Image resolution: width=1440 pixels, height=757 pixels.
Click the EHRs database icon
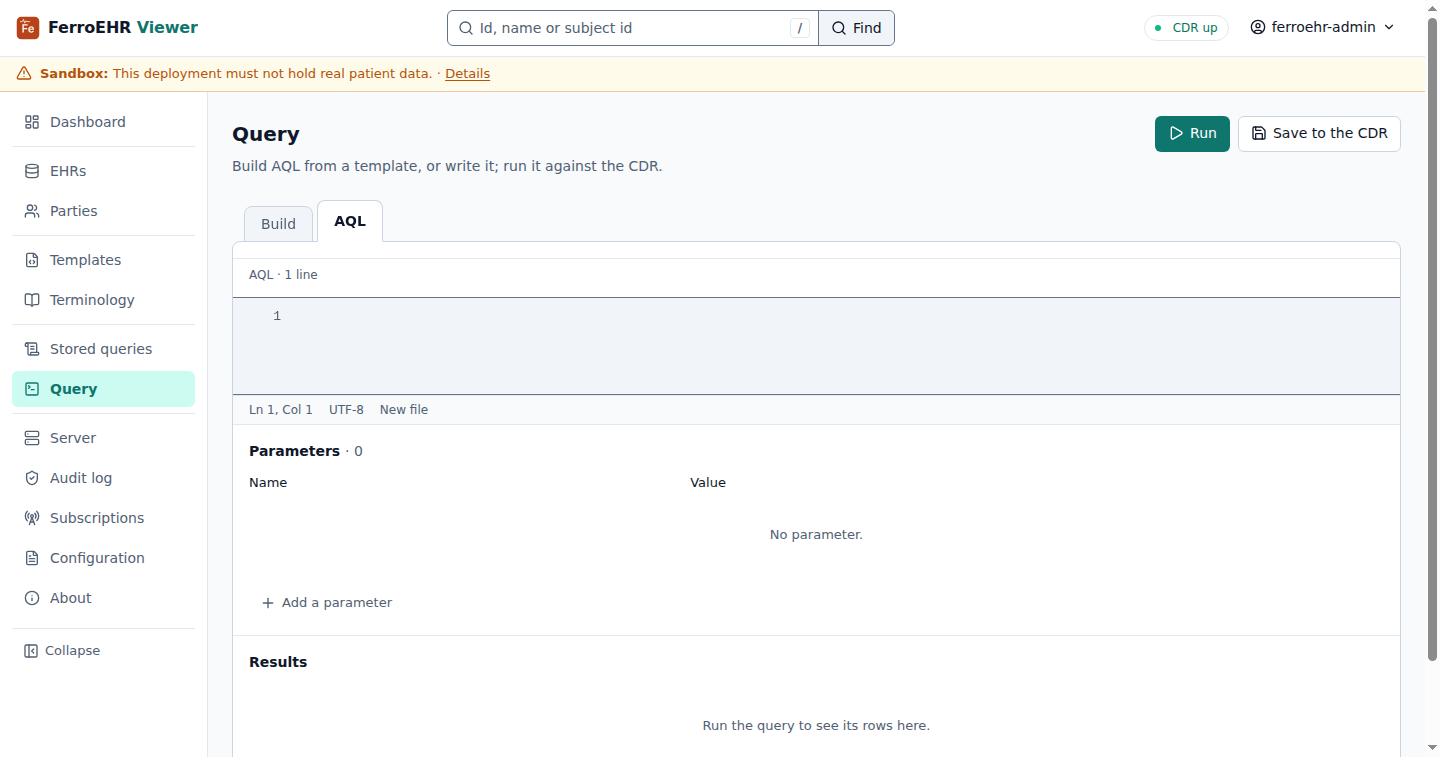coord(32,171)
